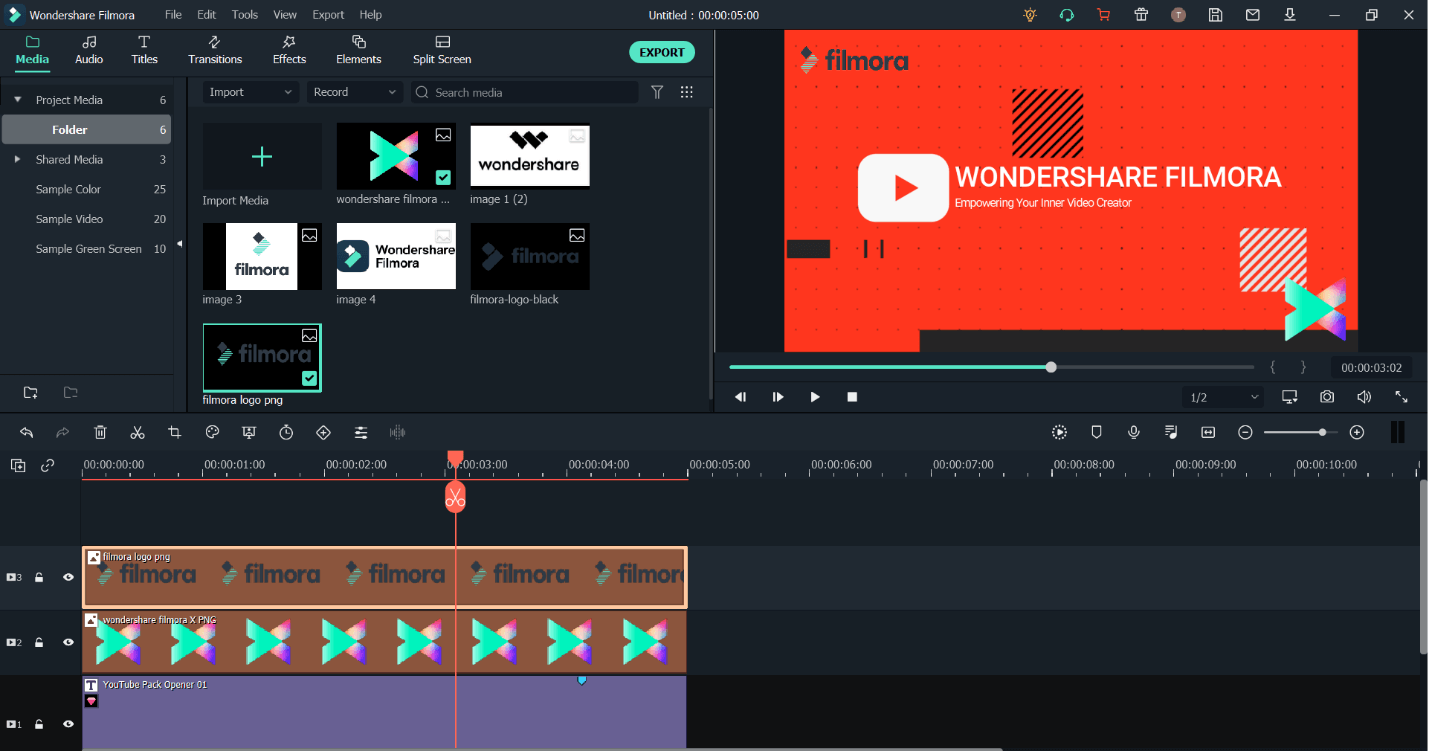
Task: Open preview volume speaker icon
Action: pyautogui.click(x=1364, y=397)
